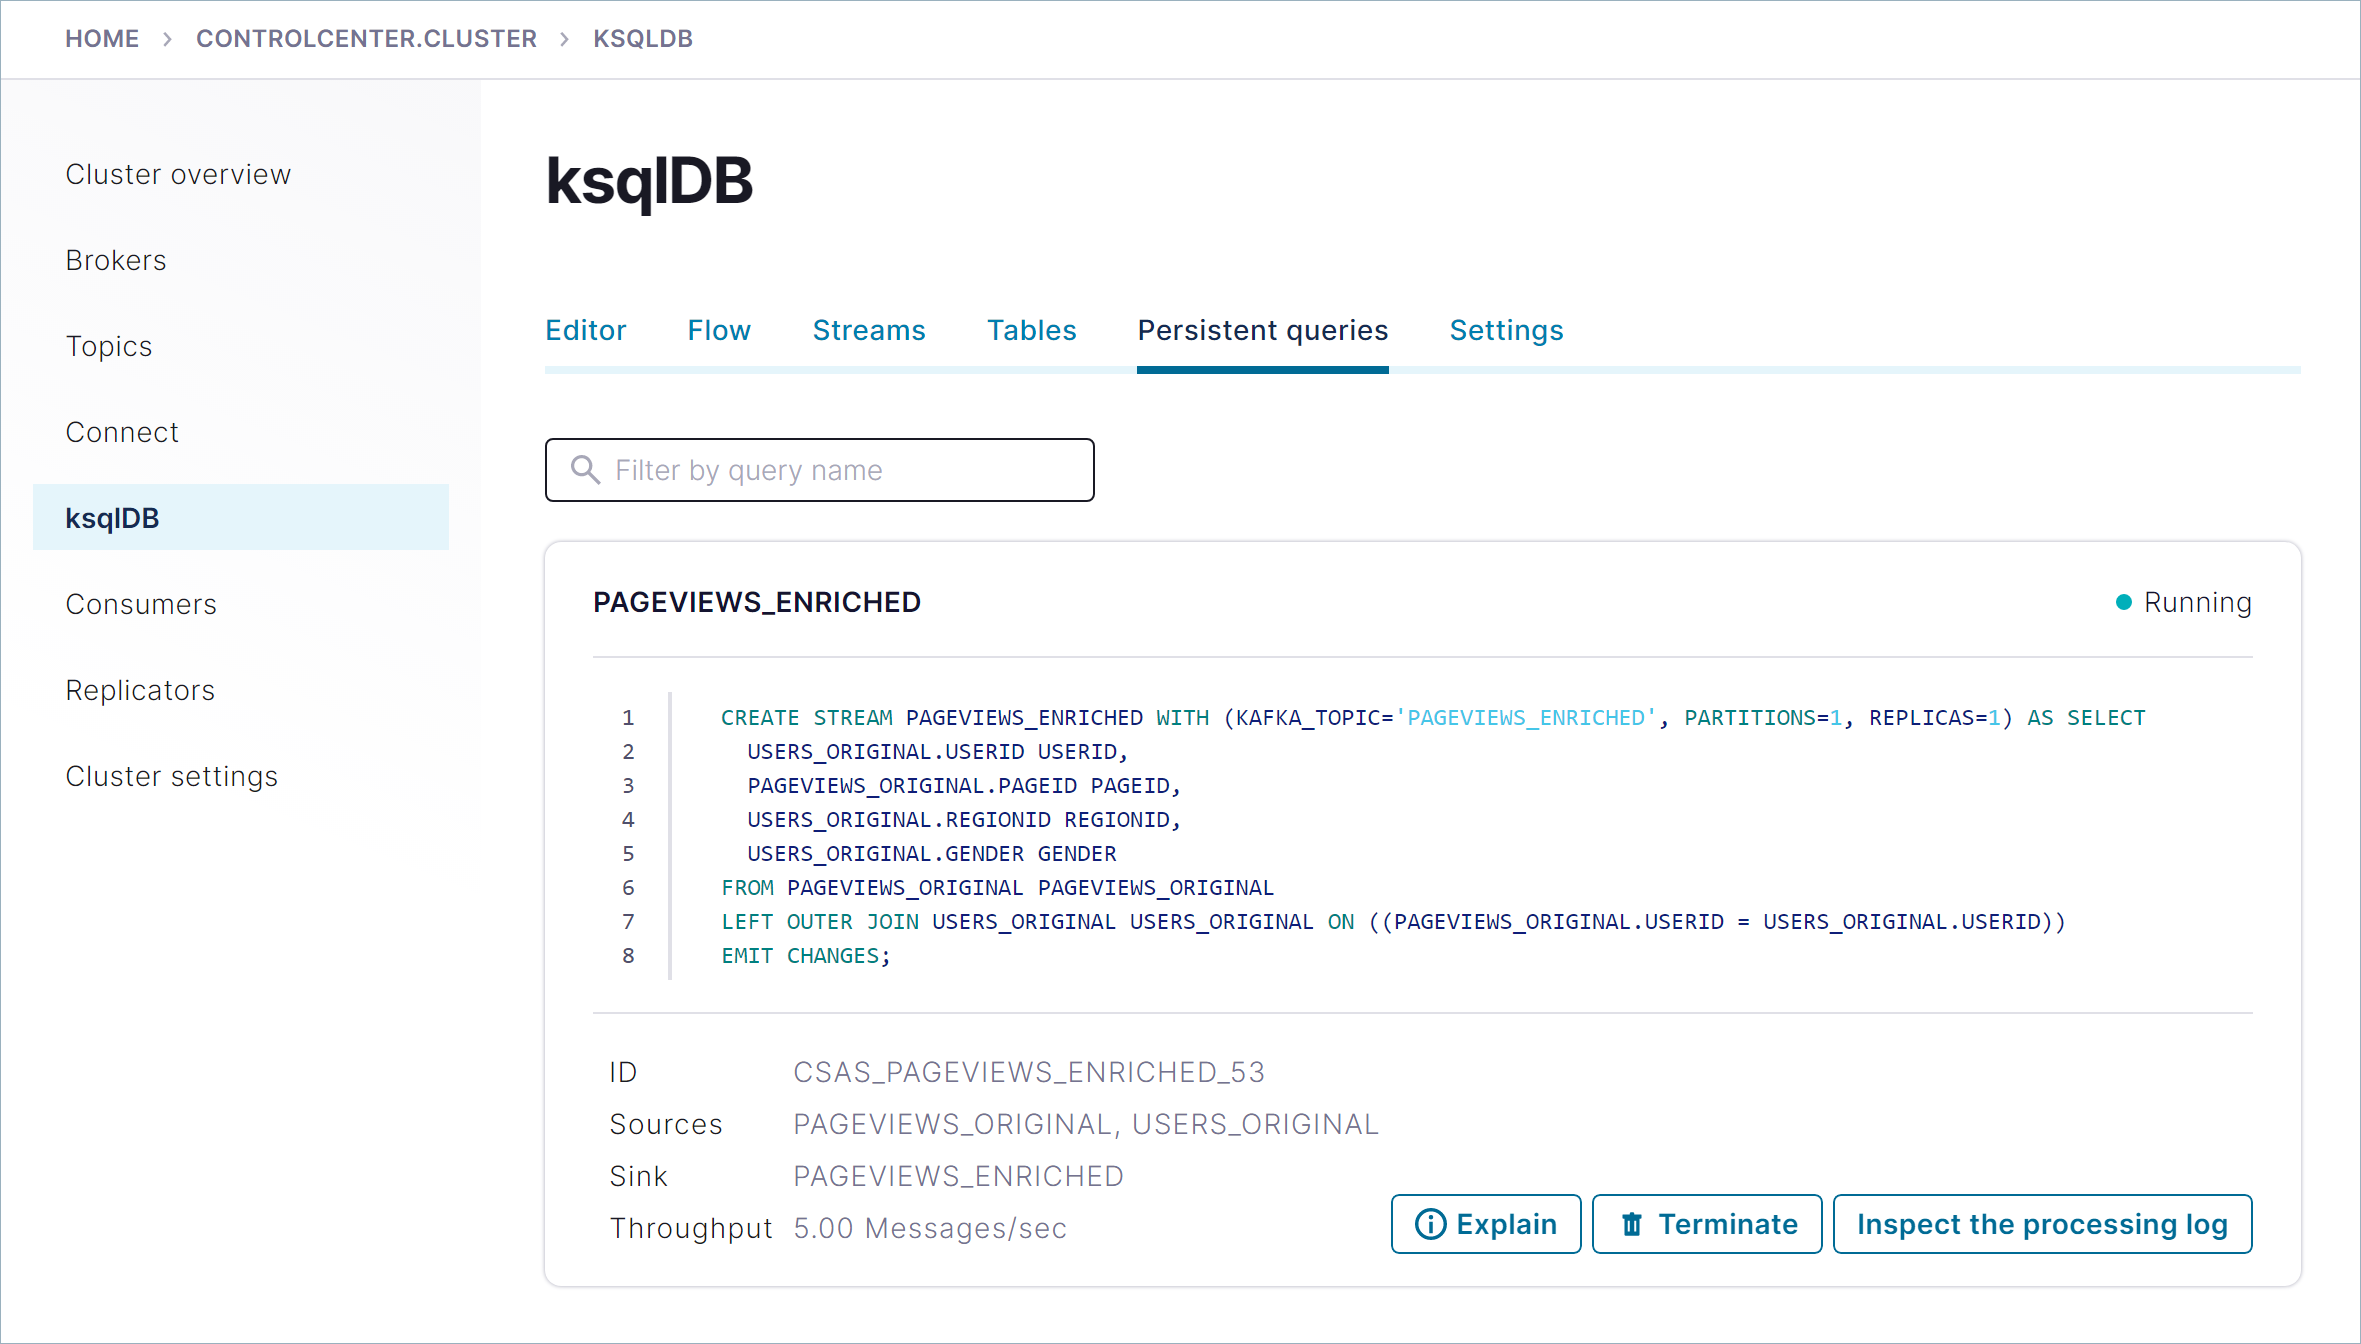2361x1344 pixels.
Task: Open Topics in the sidebar
Action: [x=109, y=346]
